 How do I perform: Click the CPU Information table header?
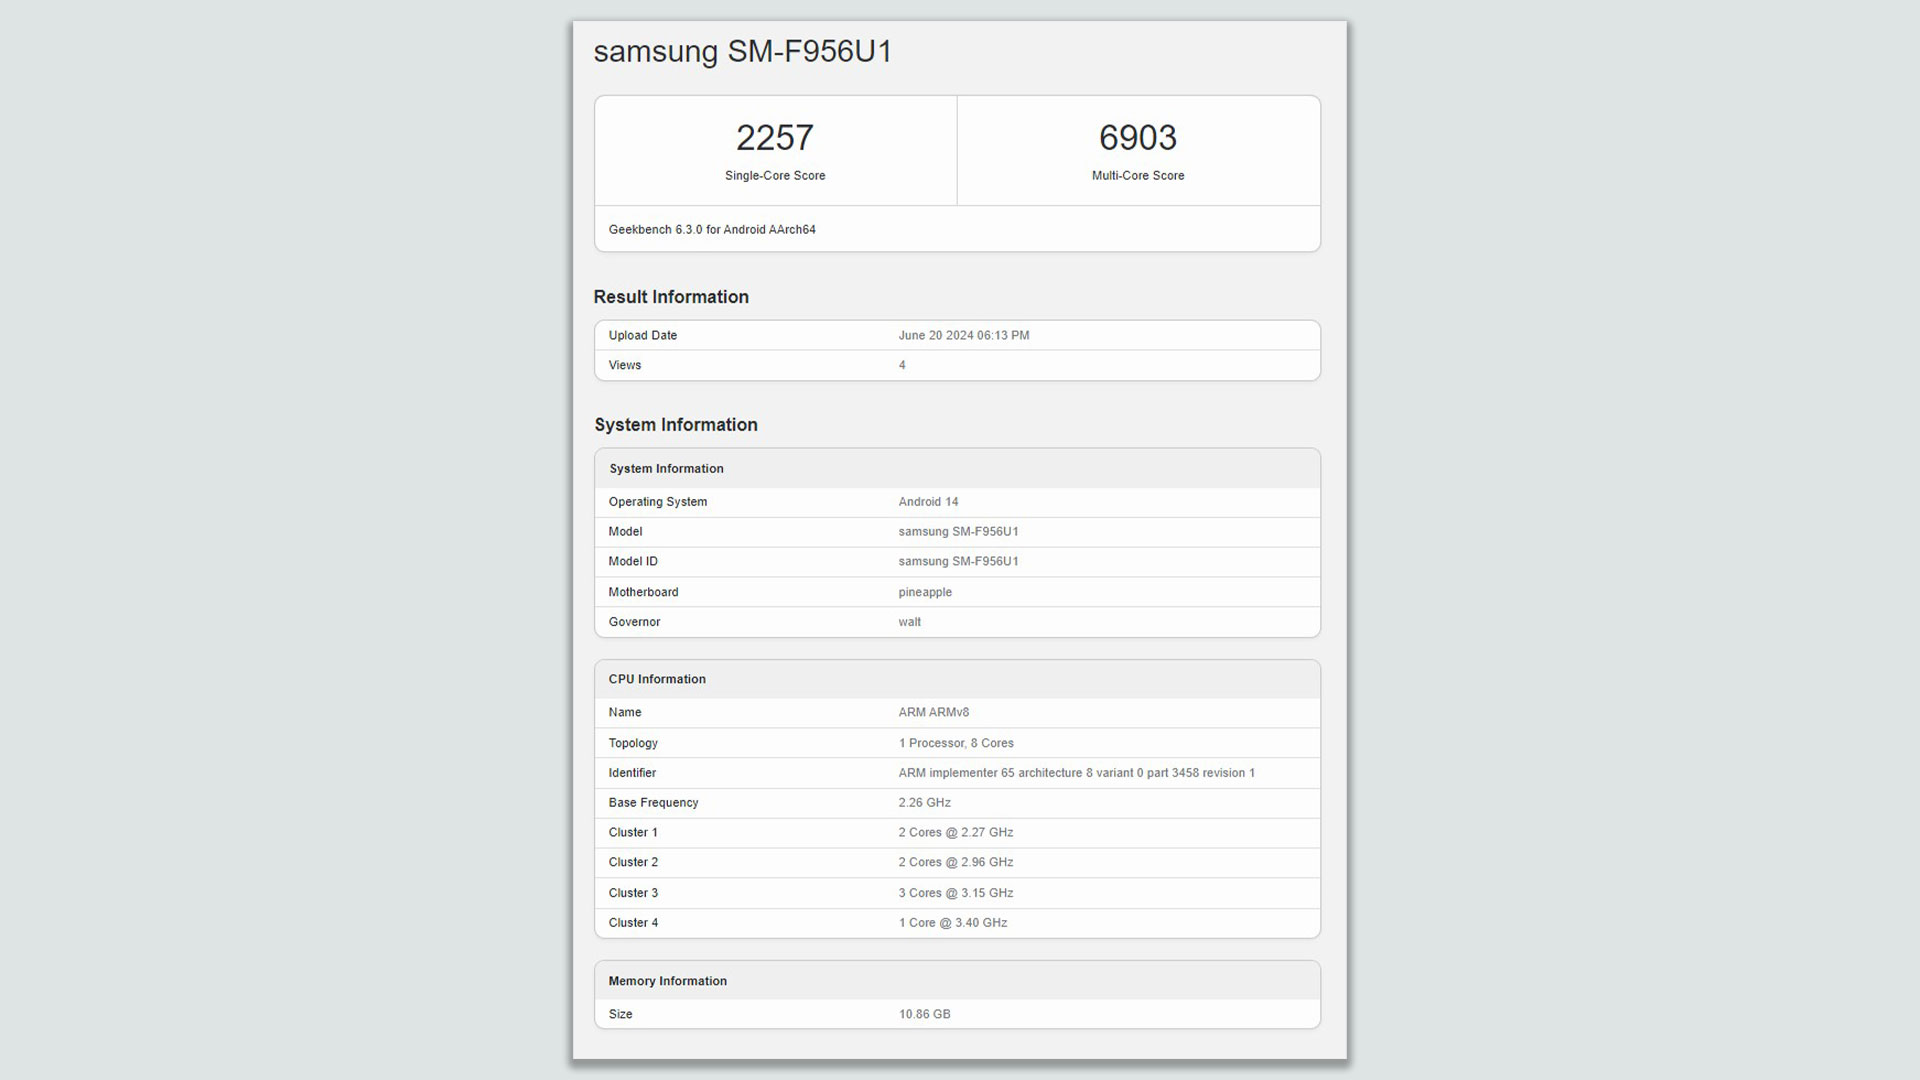[657, 679]
